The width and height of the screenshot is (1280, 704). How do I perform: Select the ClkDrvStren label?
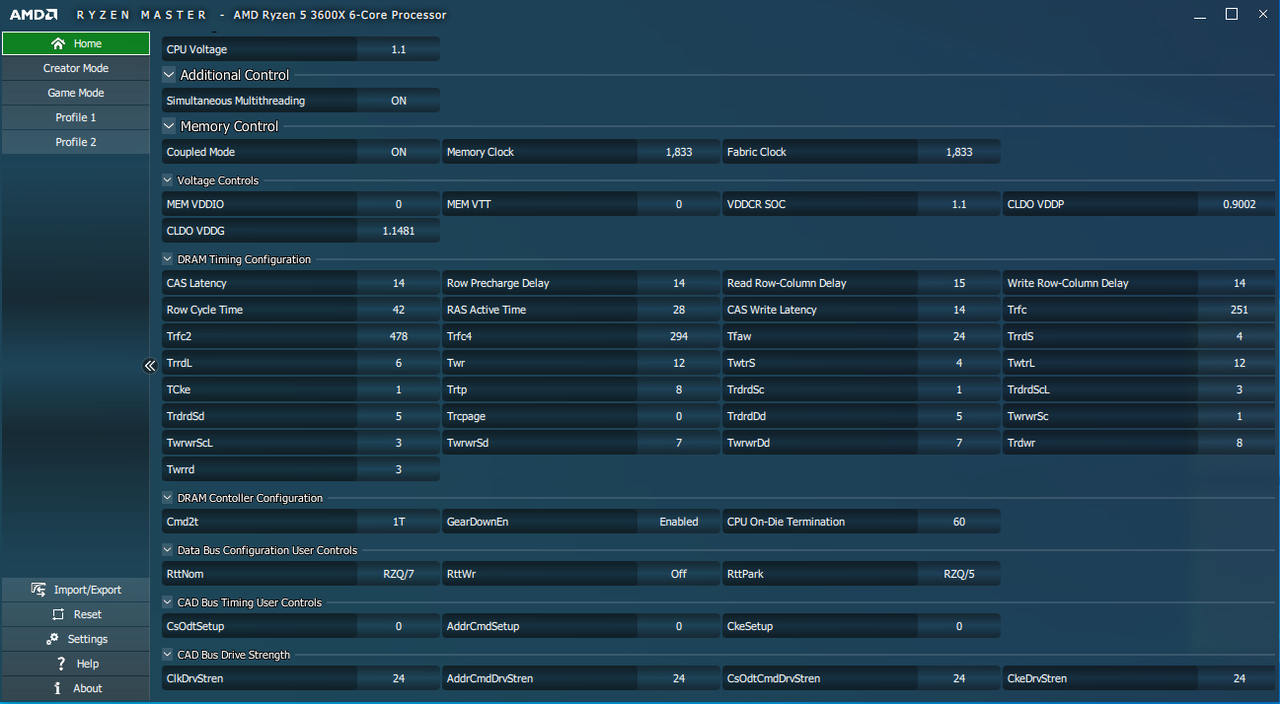point(195,678)
